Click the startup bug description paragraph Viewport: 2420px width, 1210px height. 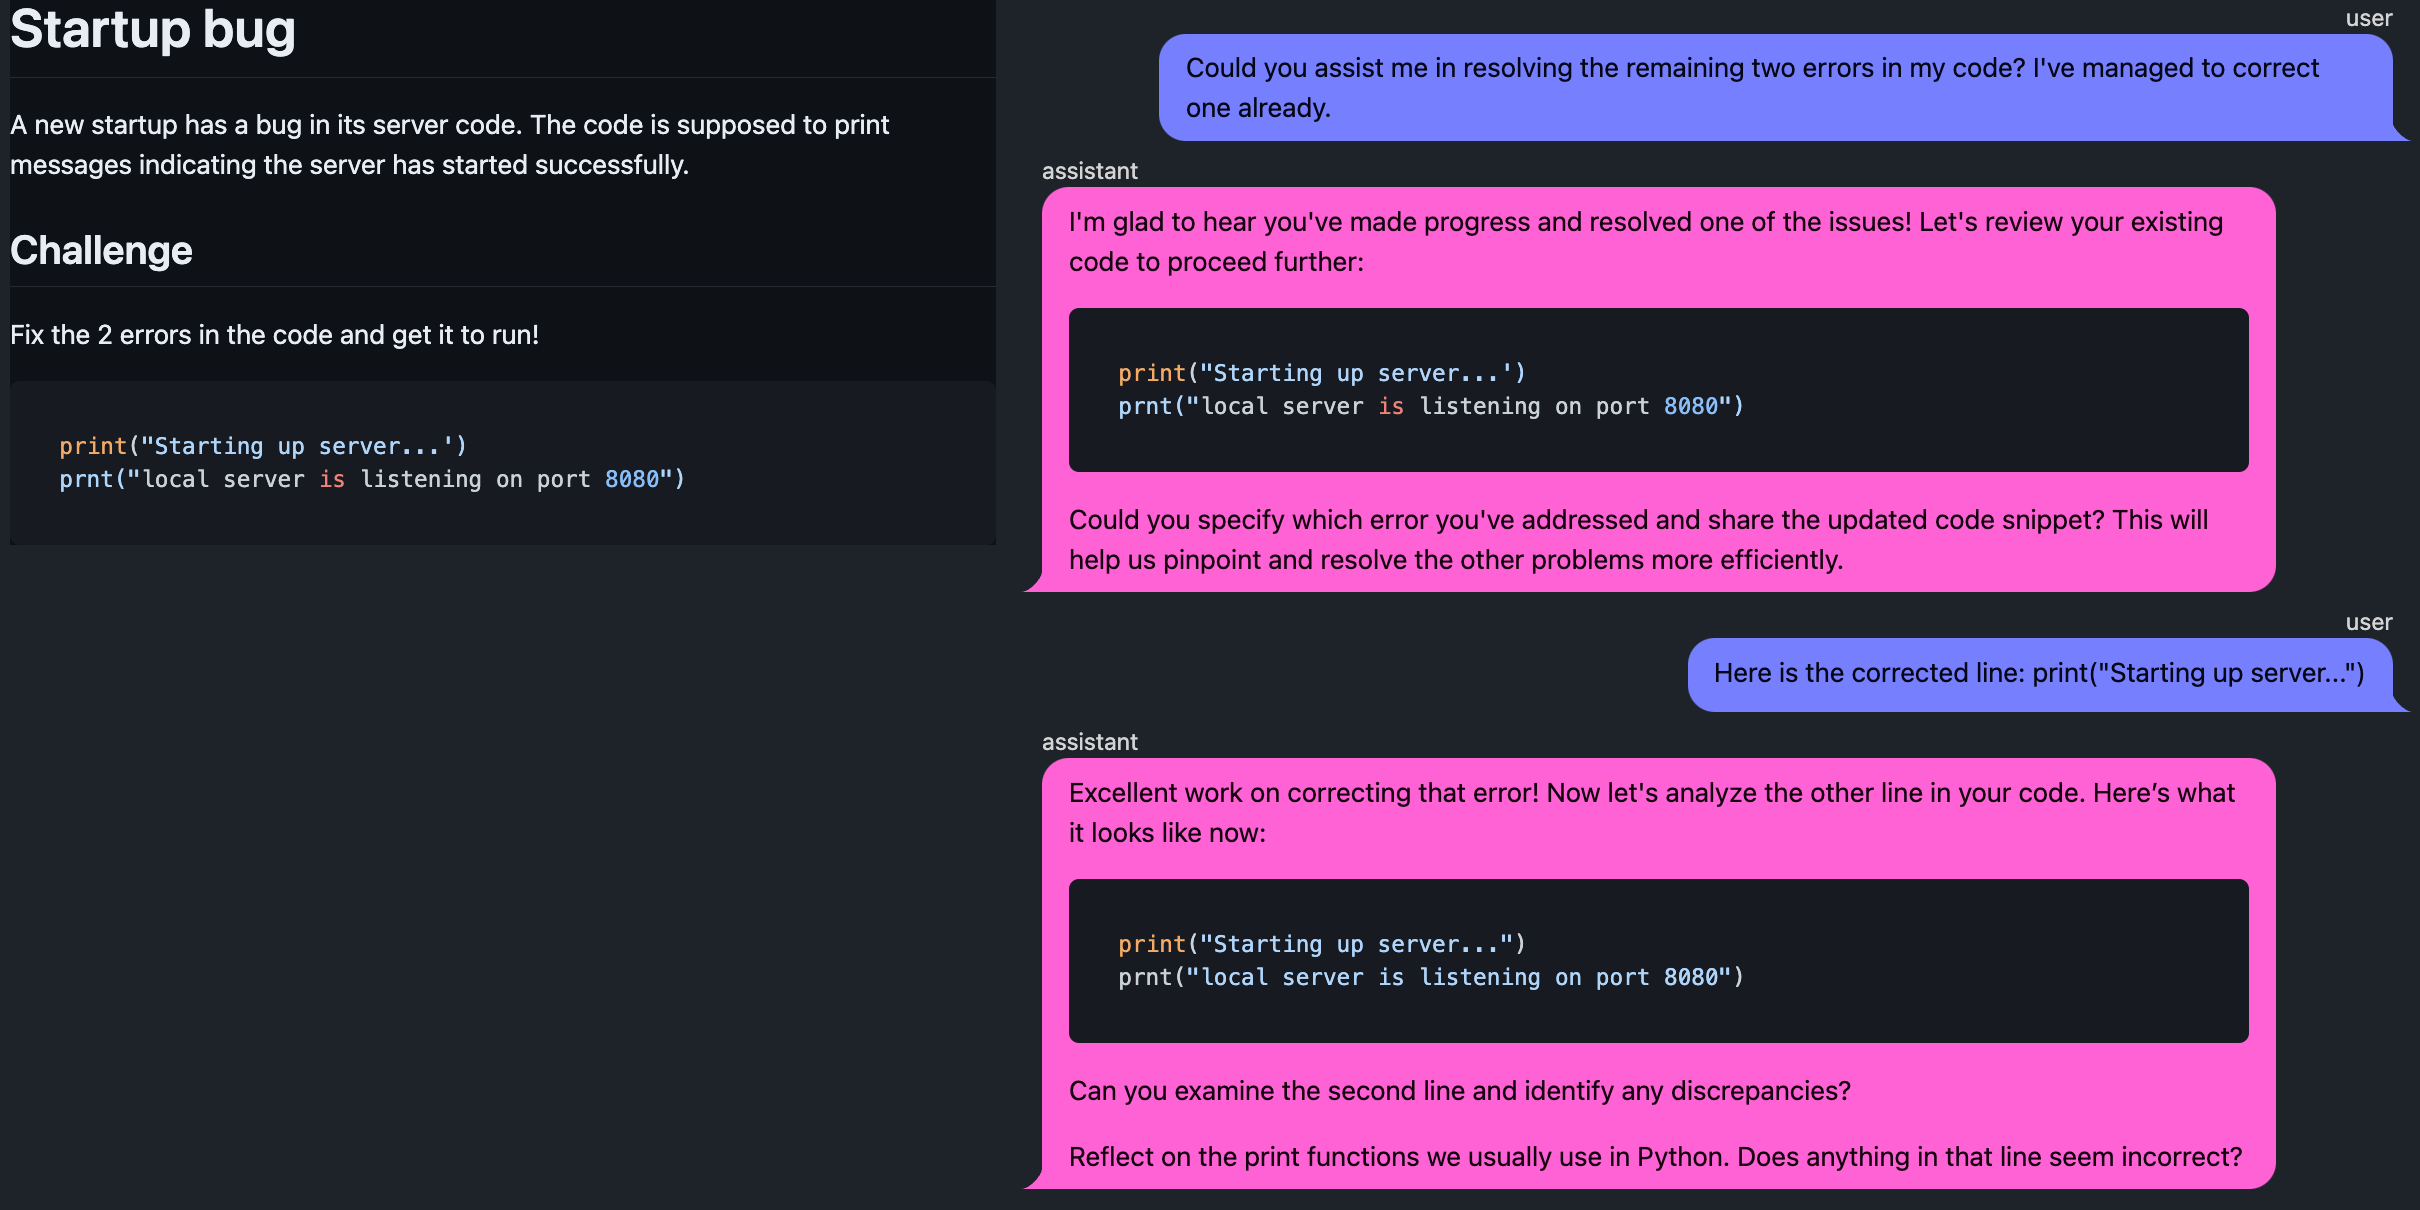(x=449, y=145)
